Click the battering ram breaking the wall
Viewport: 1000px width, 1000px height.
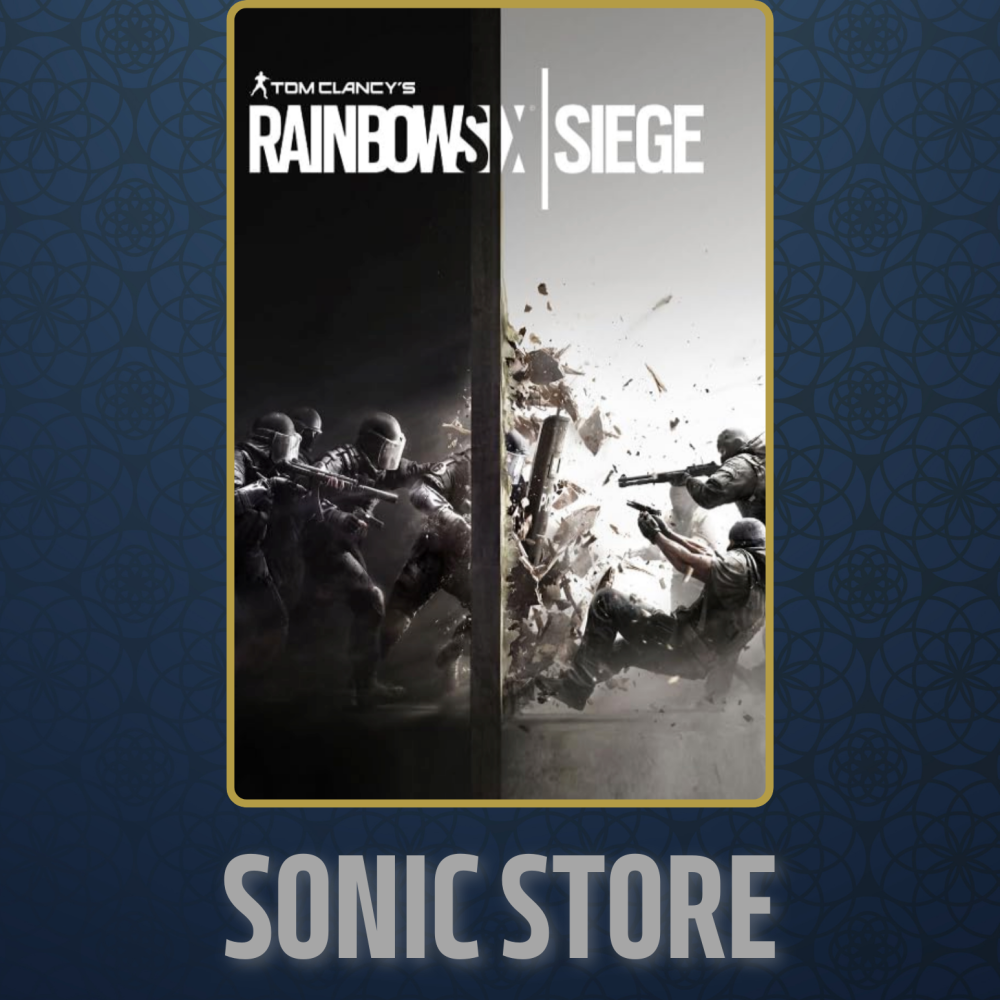546,485
